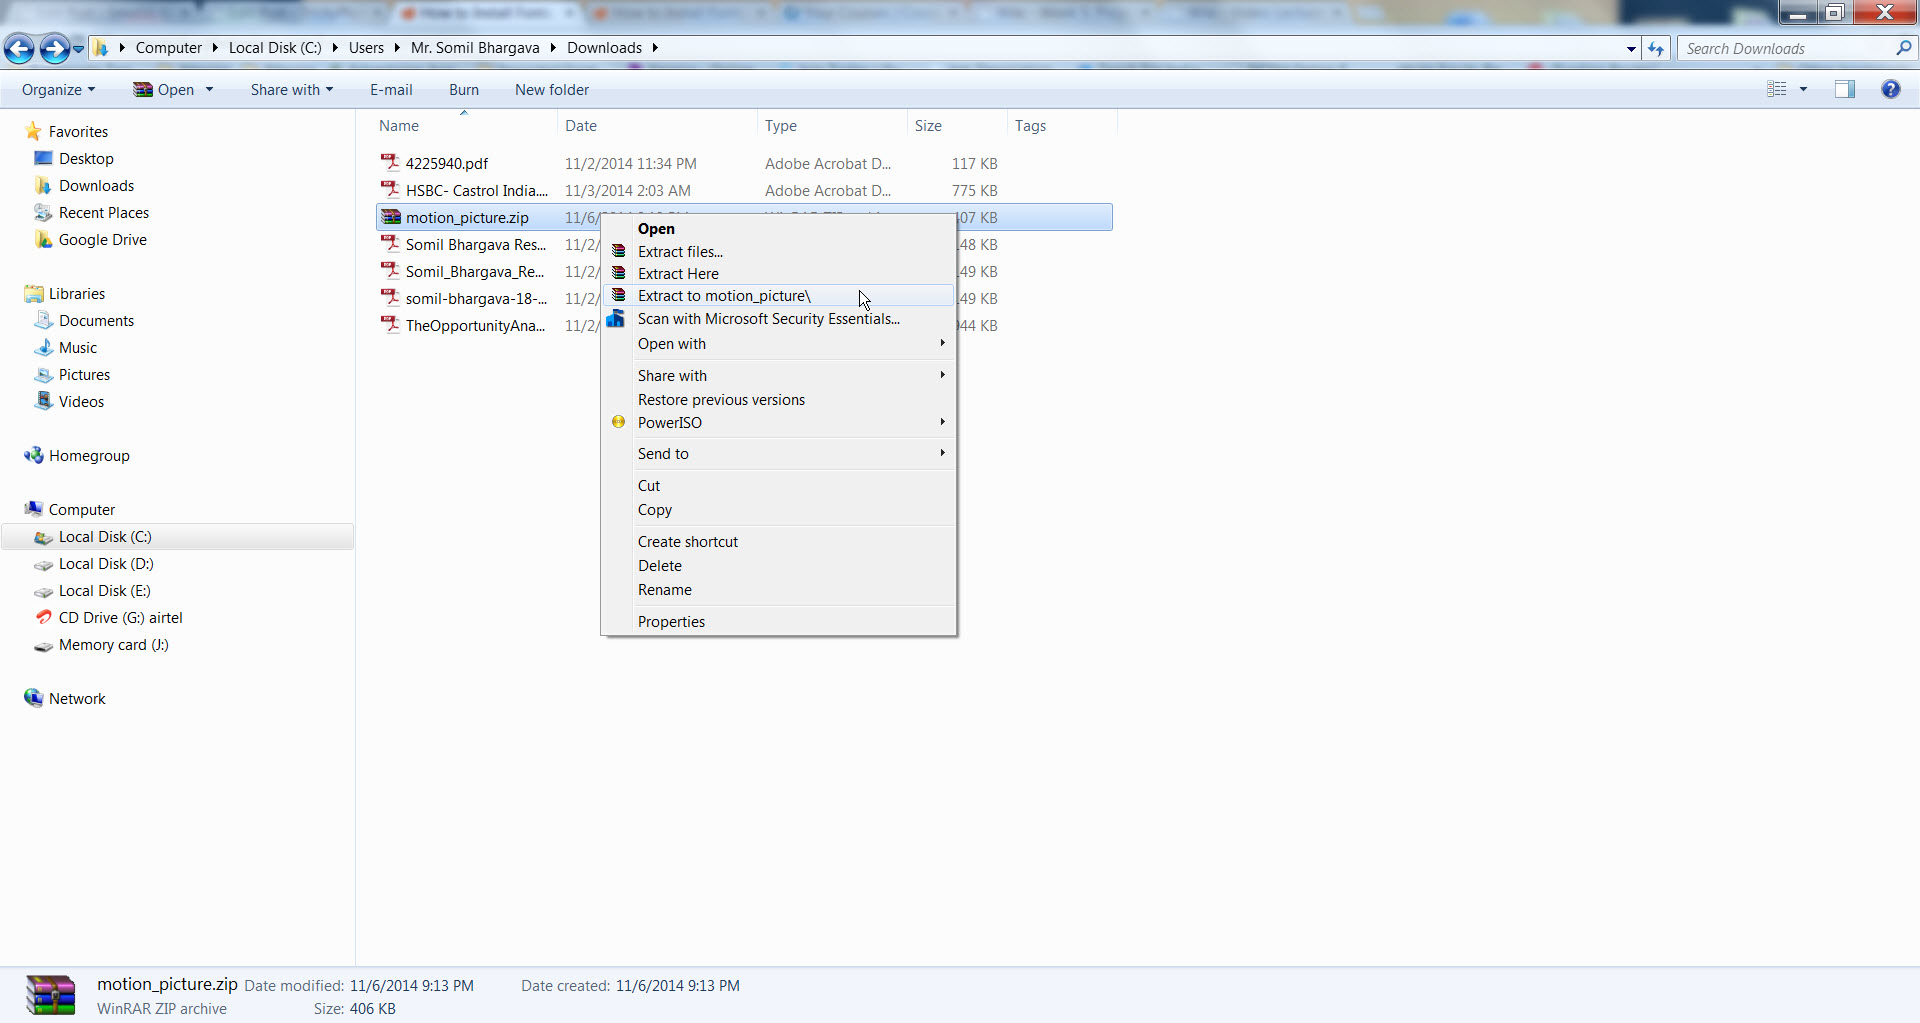Viewport: 1920px width, 1023px height.
Task: Select Properties in the context menu
Action: click(x=671, y=622)
